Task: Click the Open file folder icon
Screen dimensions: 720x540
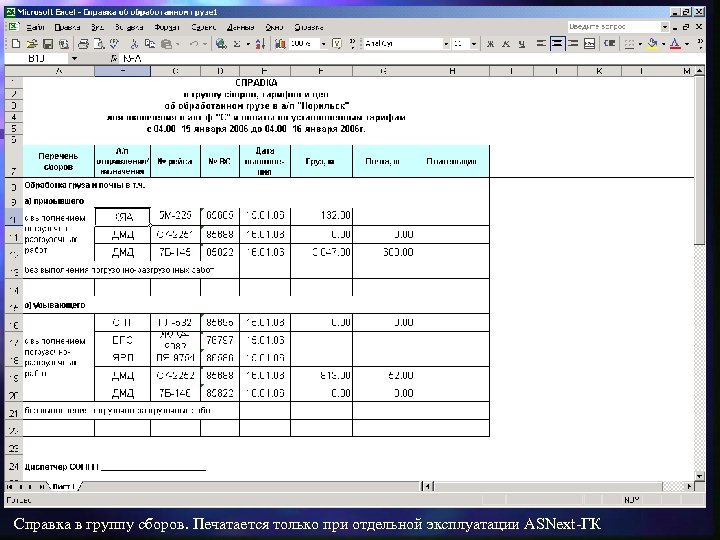Action: (32, 44)
